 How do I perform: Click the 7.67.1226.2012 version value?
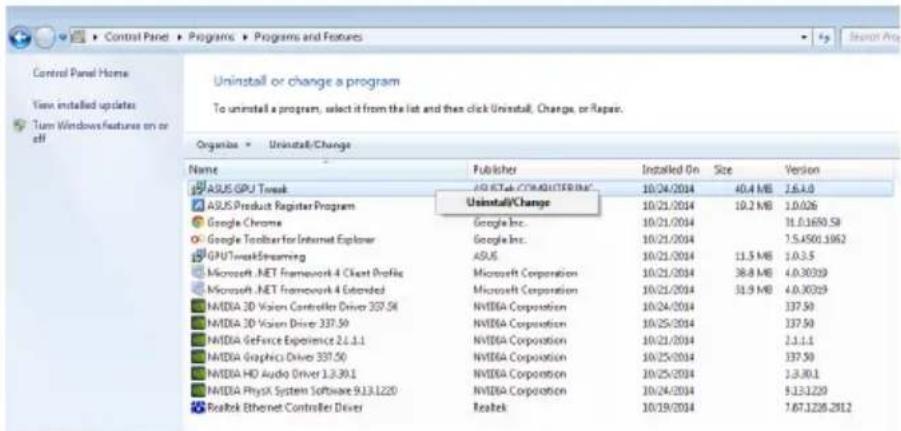point(818,408)
